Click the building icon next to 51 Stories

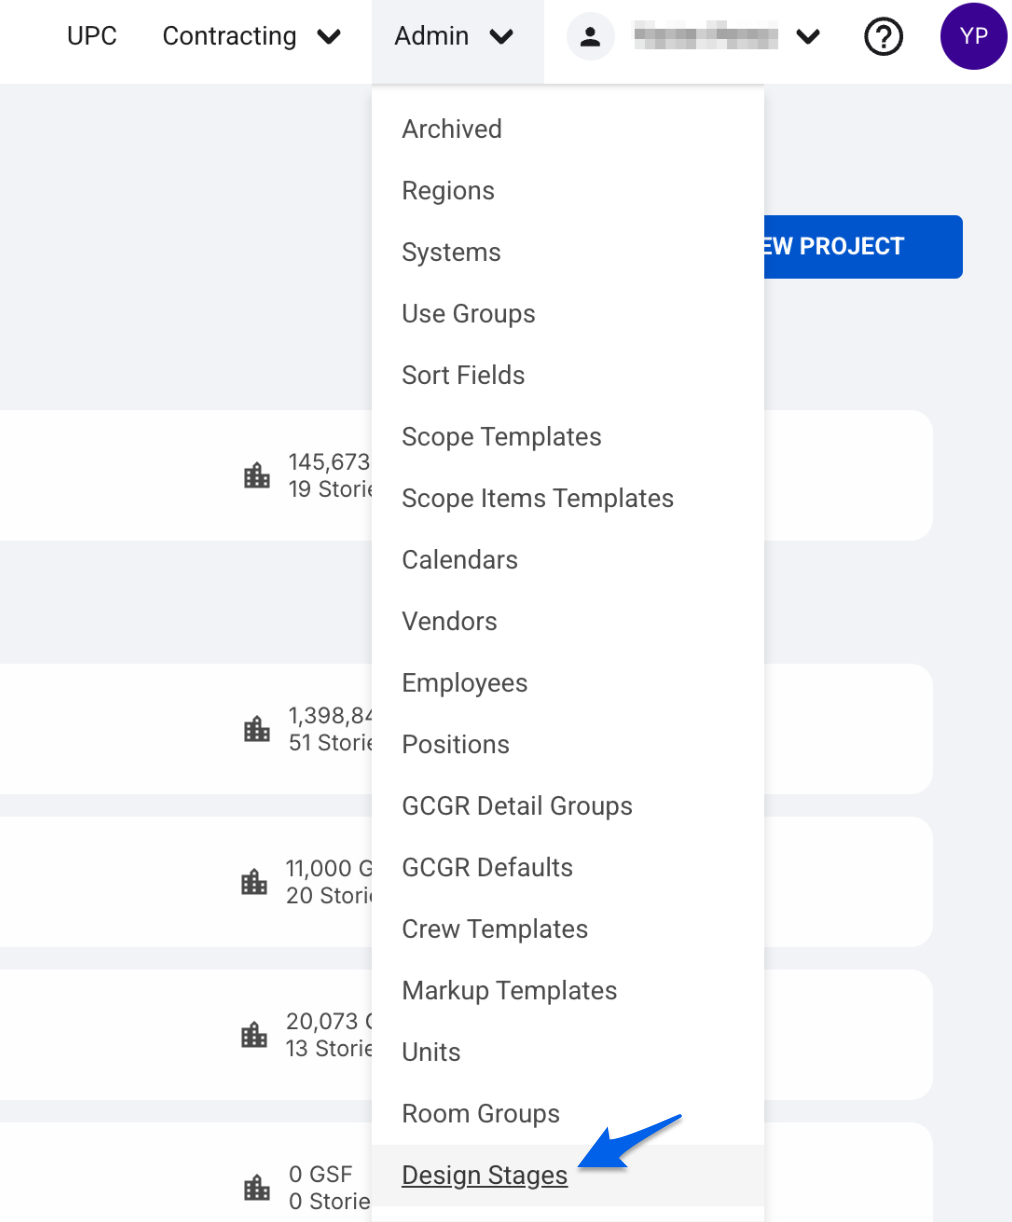pyautogui.click(x=257, y=729)
